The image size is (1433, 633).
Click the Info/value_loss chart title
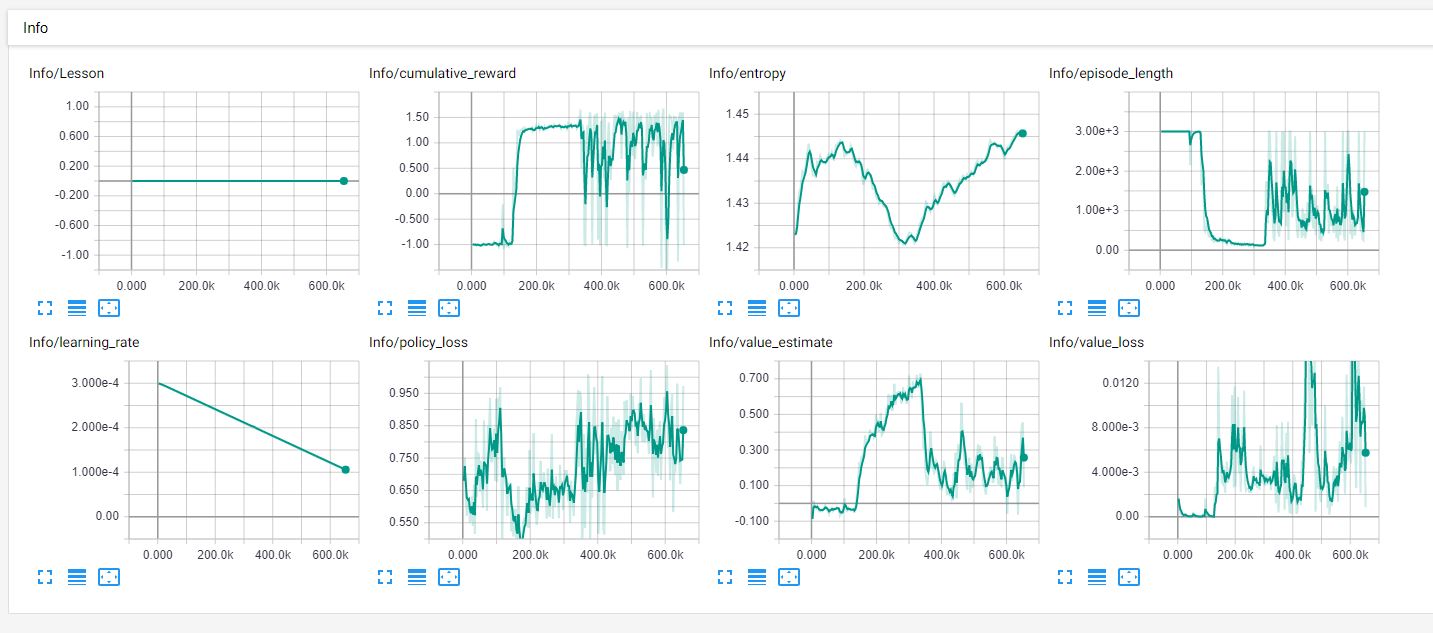[1096, 342]
